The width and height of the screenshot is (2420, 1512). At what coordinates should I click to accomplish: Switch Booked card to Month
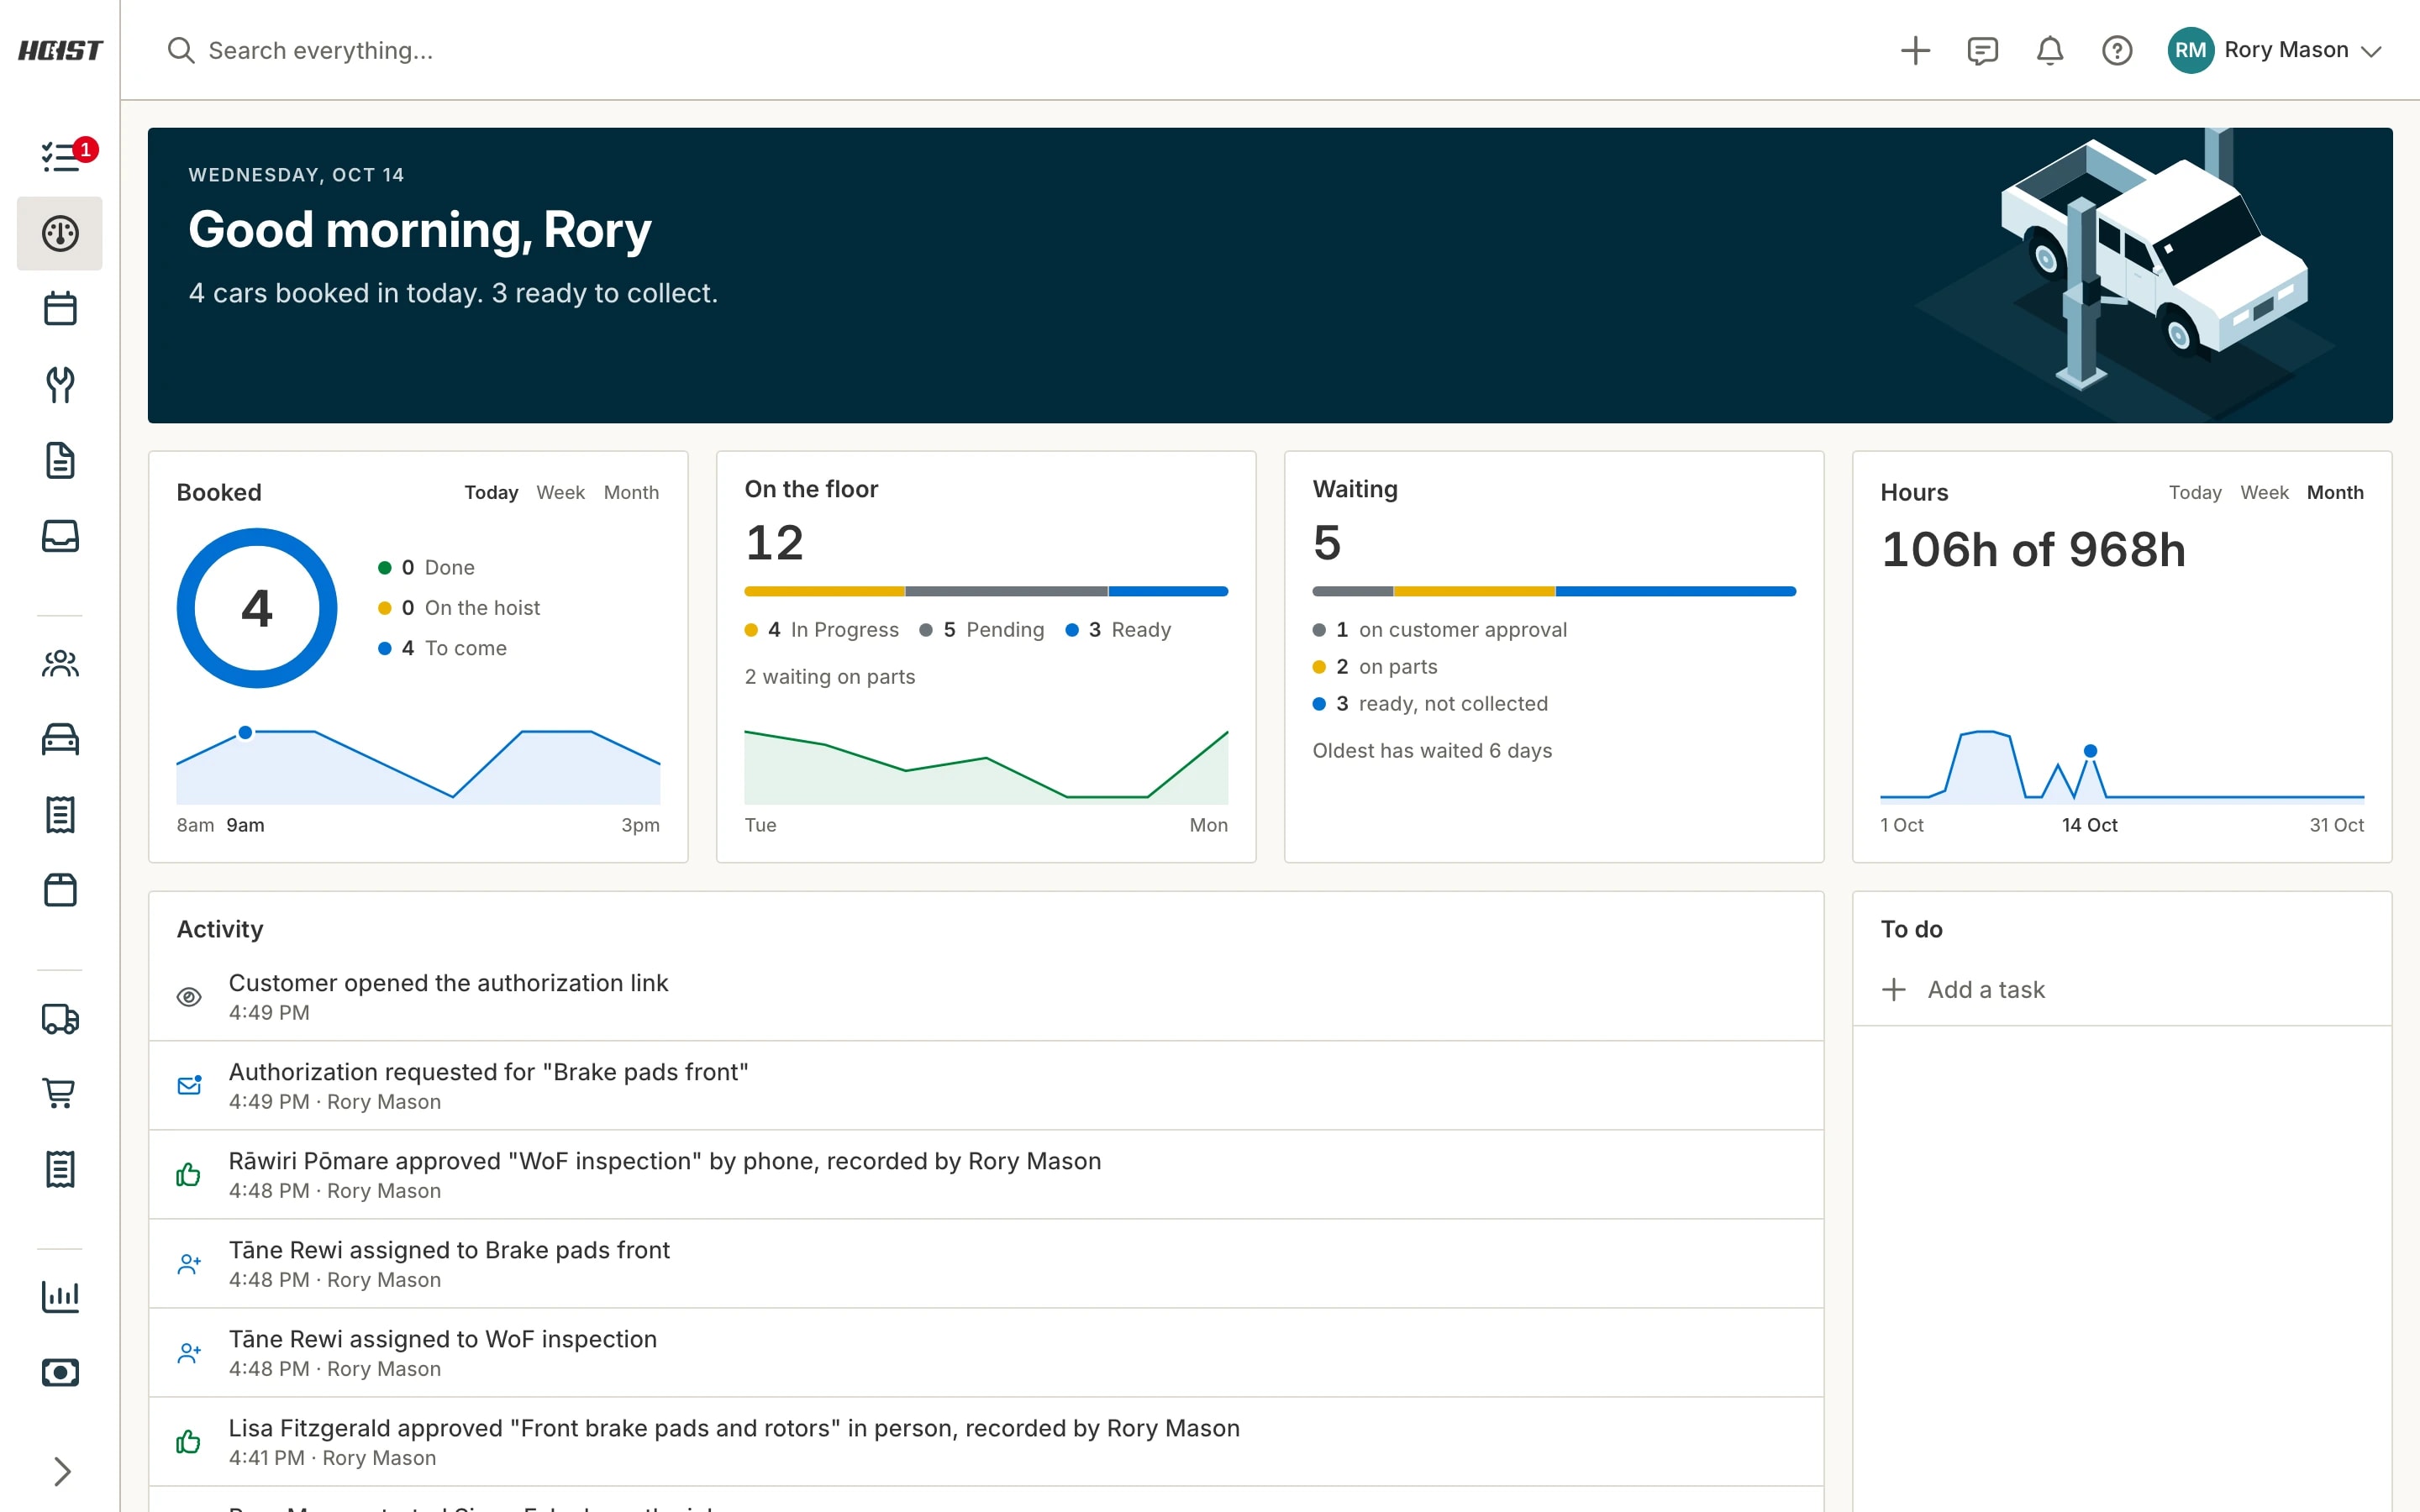[x=631, y=492]
